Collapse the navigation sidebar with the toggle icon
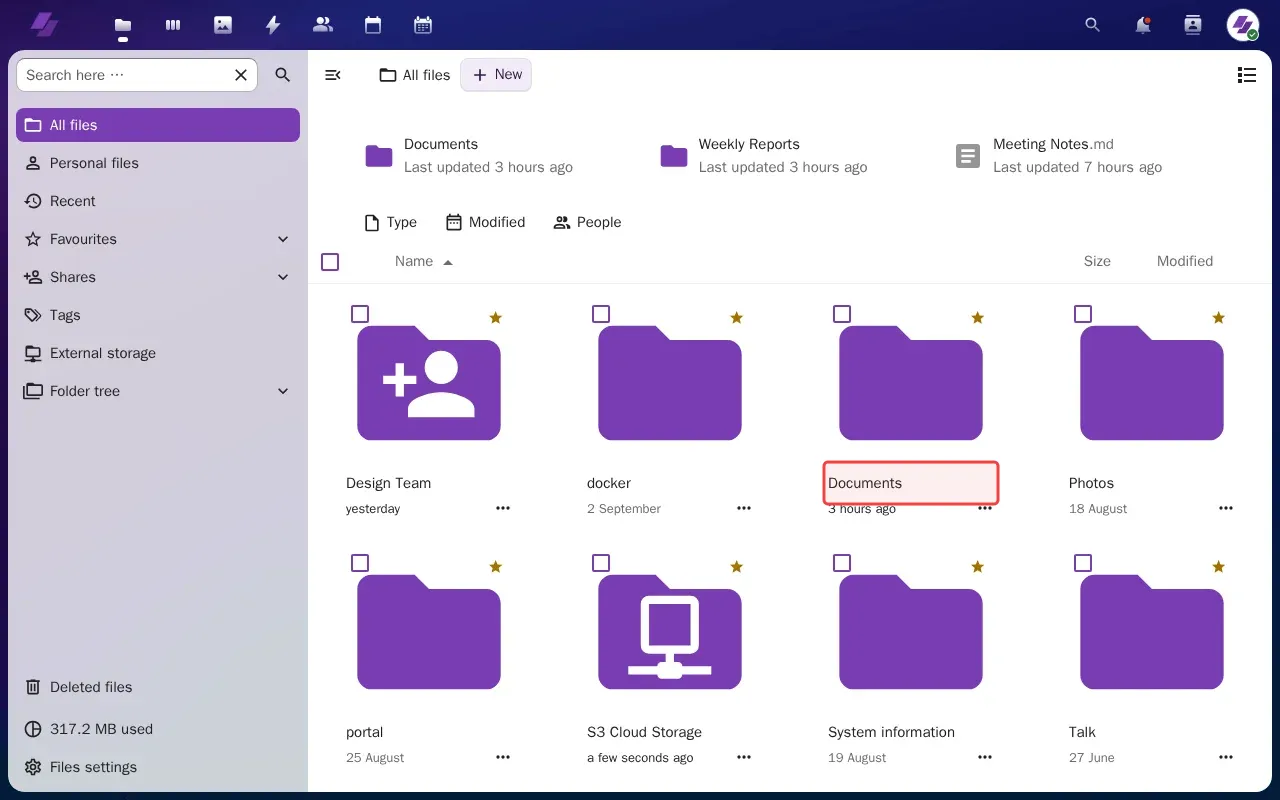Viewport: 1280px width, 800px height. pos(333,75)
